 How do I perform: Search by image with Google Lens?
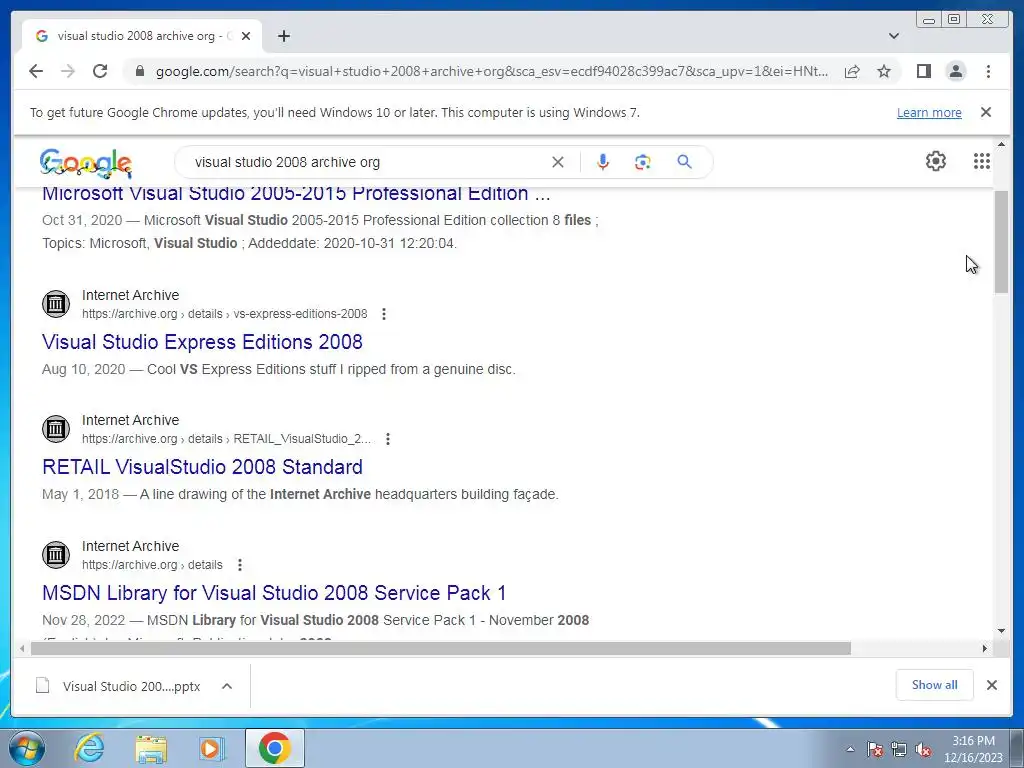(x=643, y=162)
